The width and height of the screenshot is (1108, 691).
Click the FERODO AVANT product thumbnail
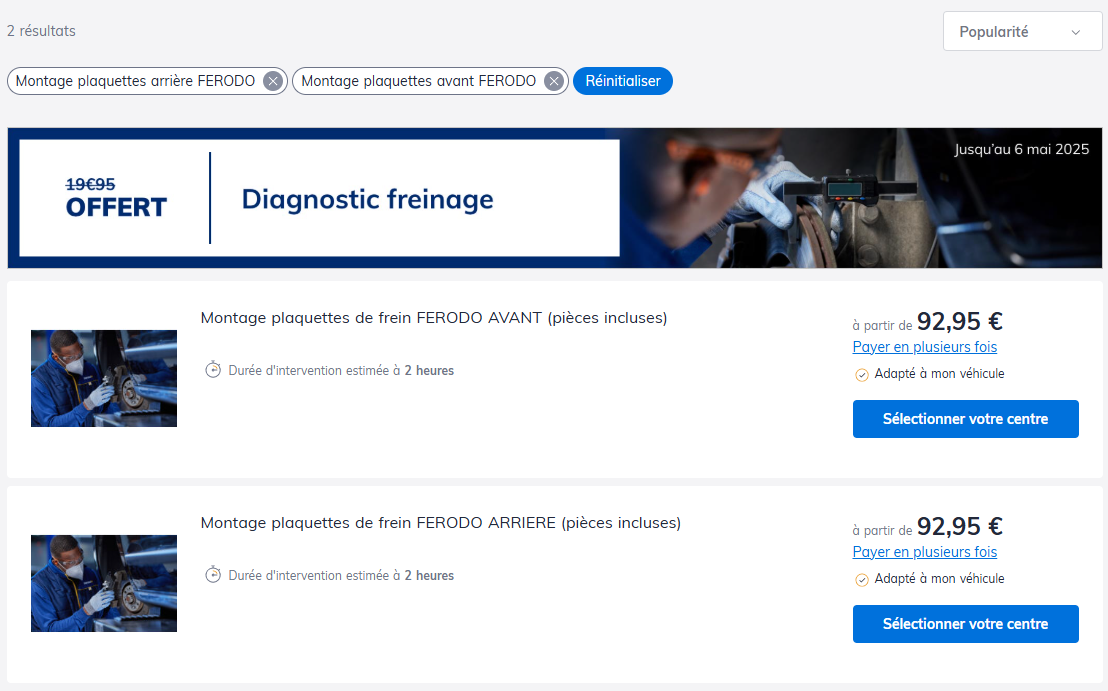(104, 378)
